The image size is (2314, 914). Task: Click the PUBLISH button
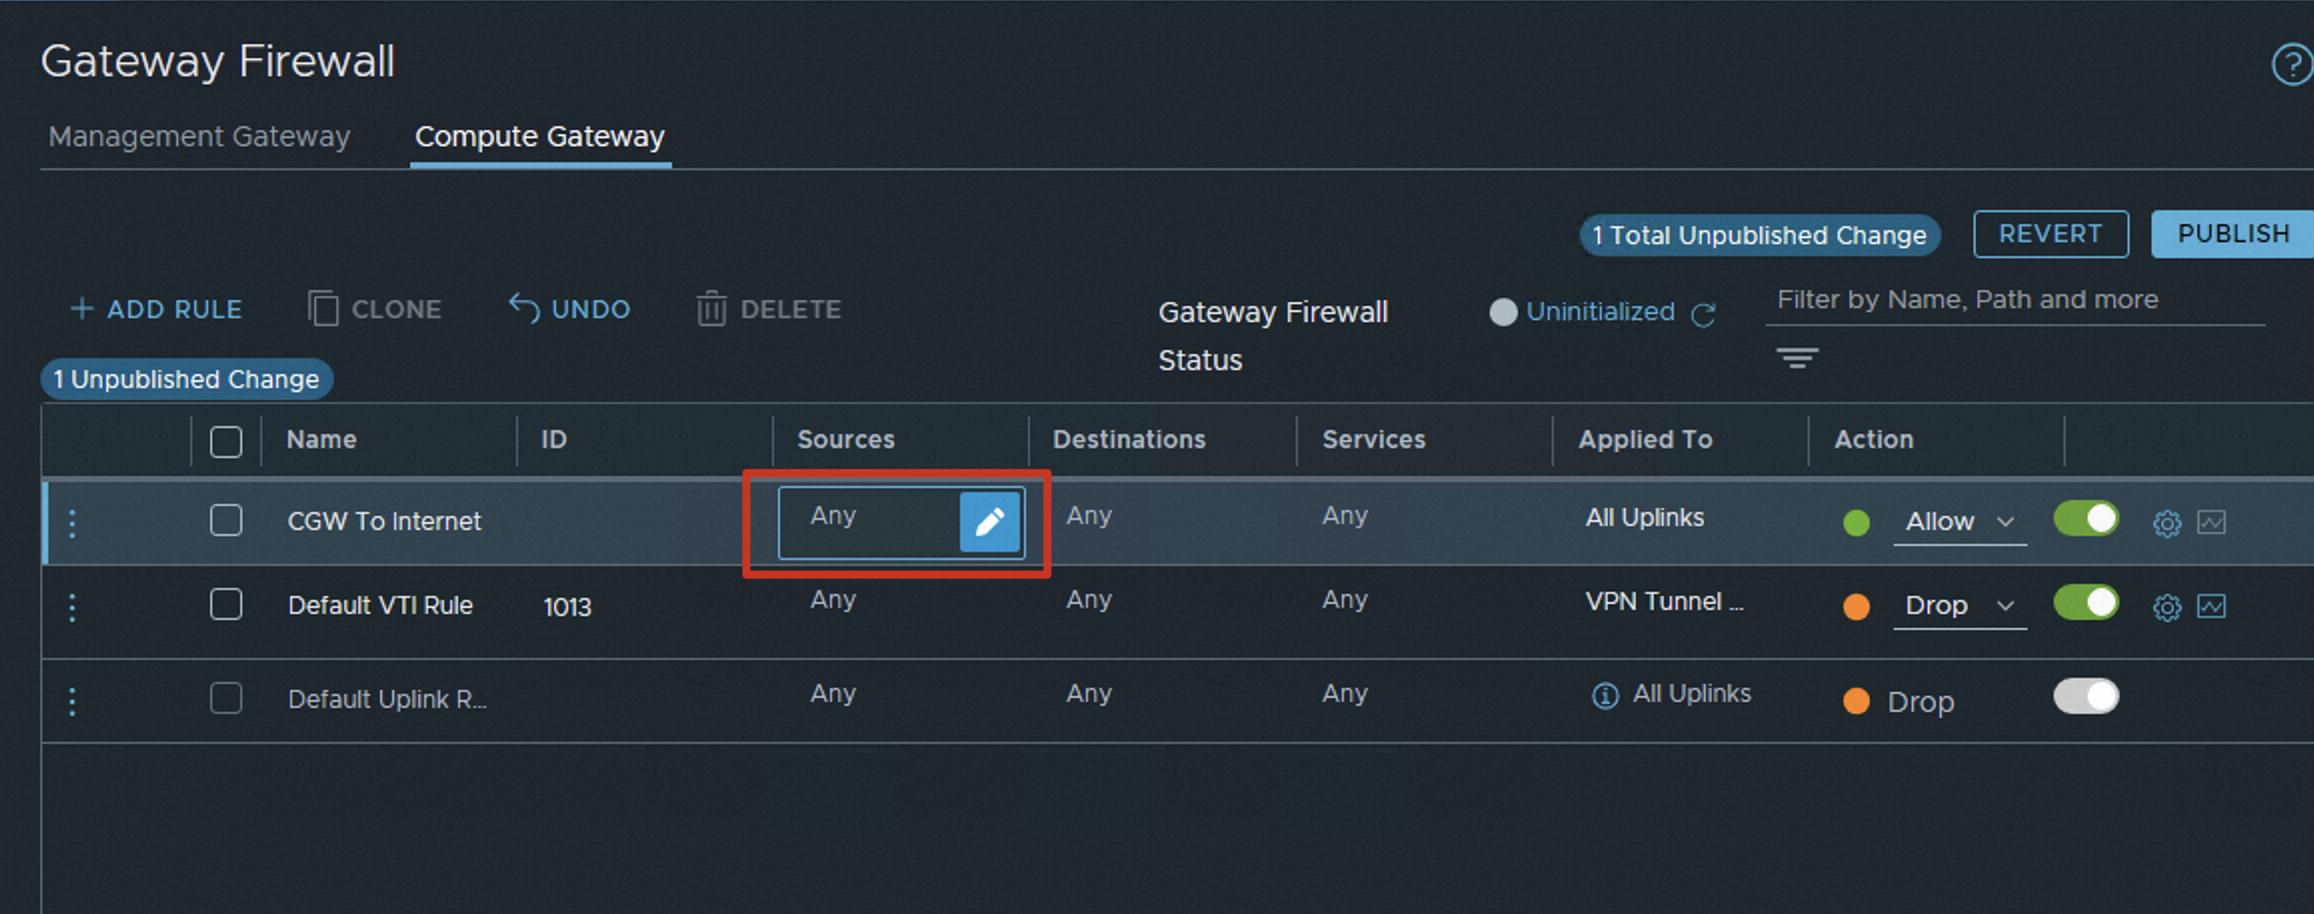pos(2232,234)
